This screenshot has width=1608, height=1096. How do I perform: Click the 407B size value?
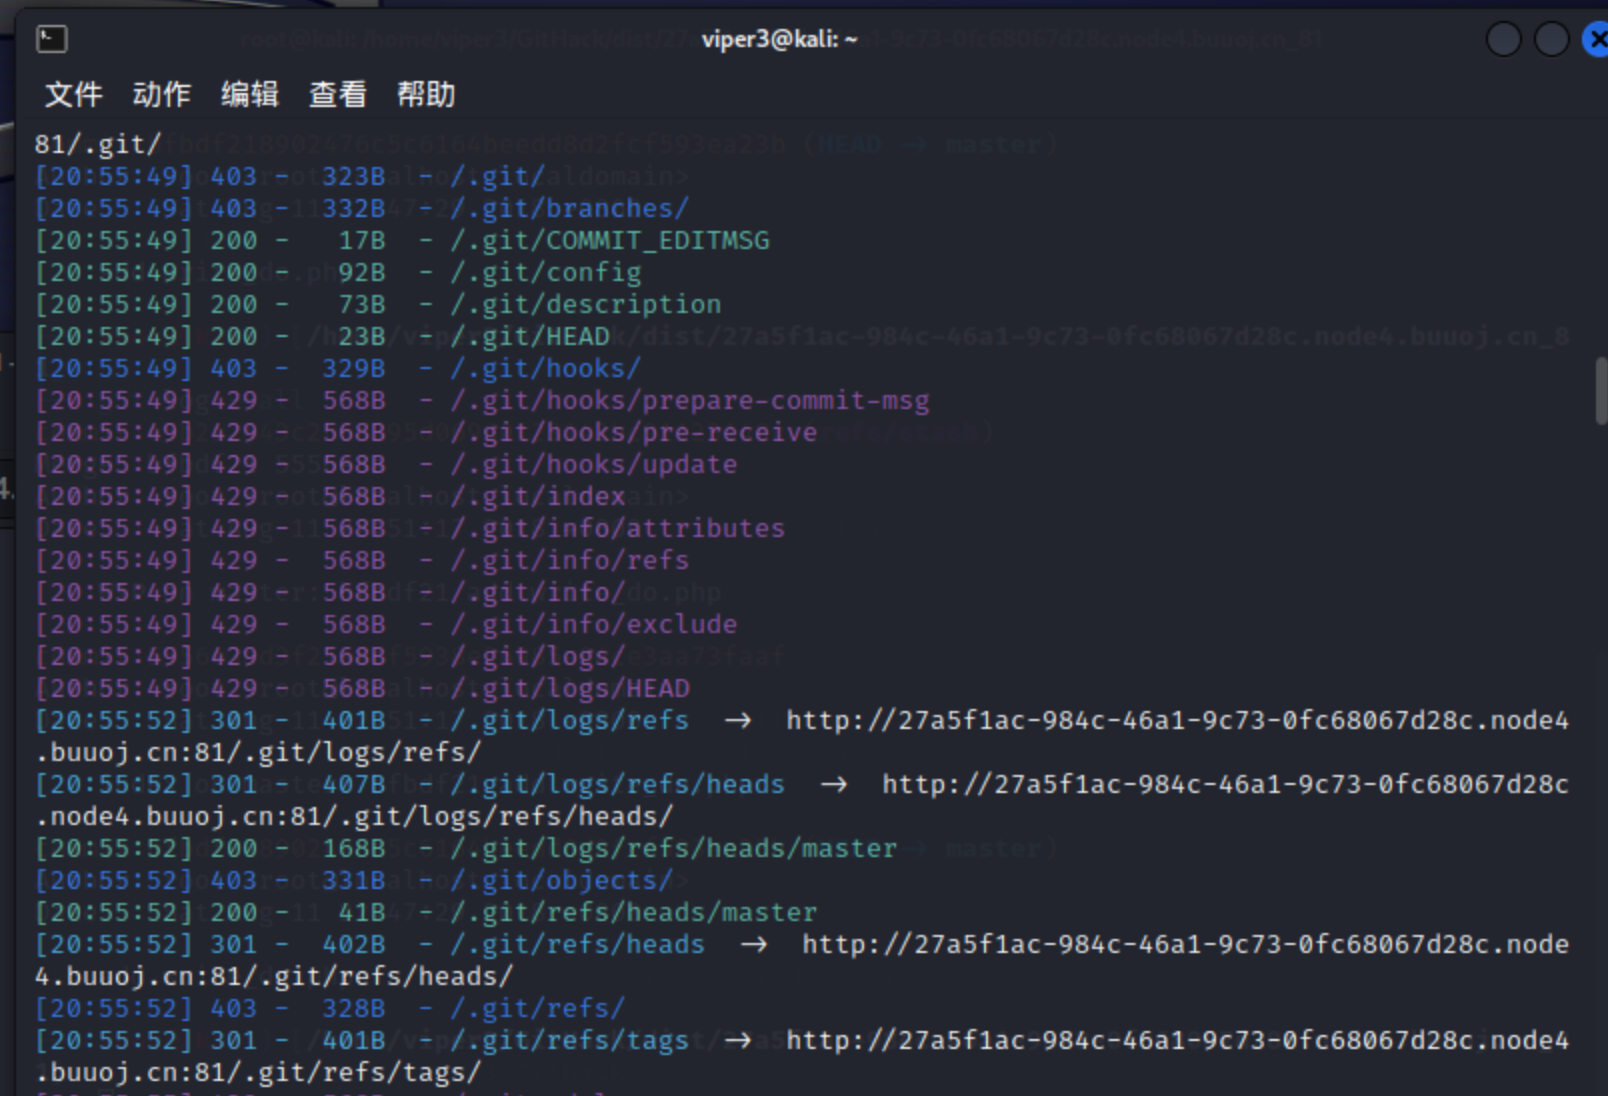coord(354,785)
